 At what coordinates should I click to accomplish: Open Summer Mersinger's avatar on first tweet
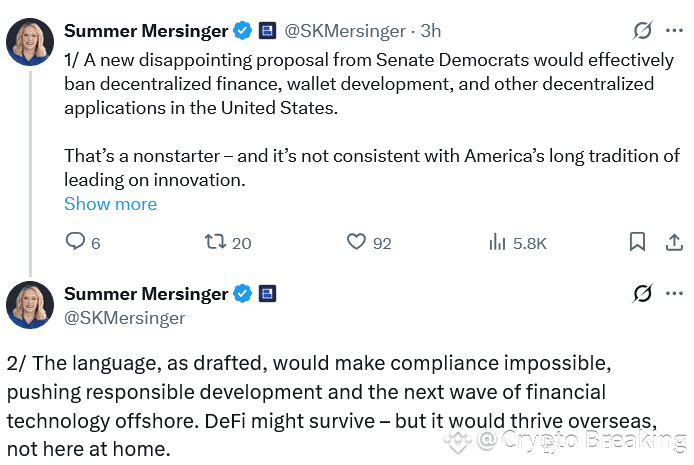pos(30,42)
